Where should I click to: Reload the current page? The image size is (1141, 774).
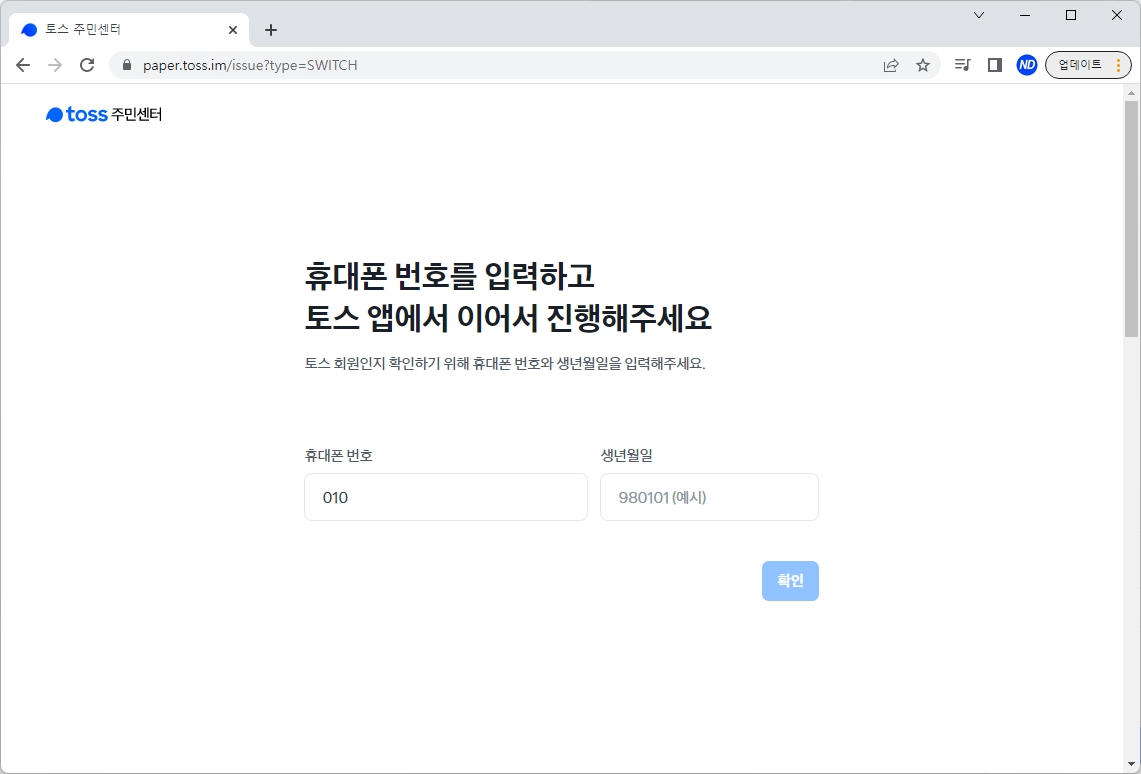87,65
